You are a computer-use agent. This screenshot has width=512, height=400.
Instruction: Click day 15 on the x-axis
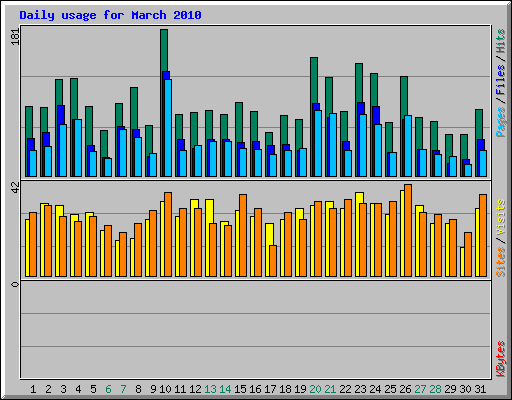coord(240,389)
